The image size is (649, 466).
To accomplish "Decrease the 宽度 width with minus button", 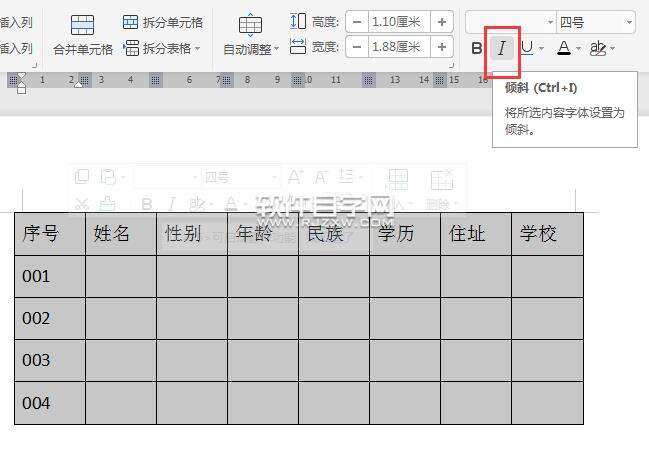I will click(357, 47).
